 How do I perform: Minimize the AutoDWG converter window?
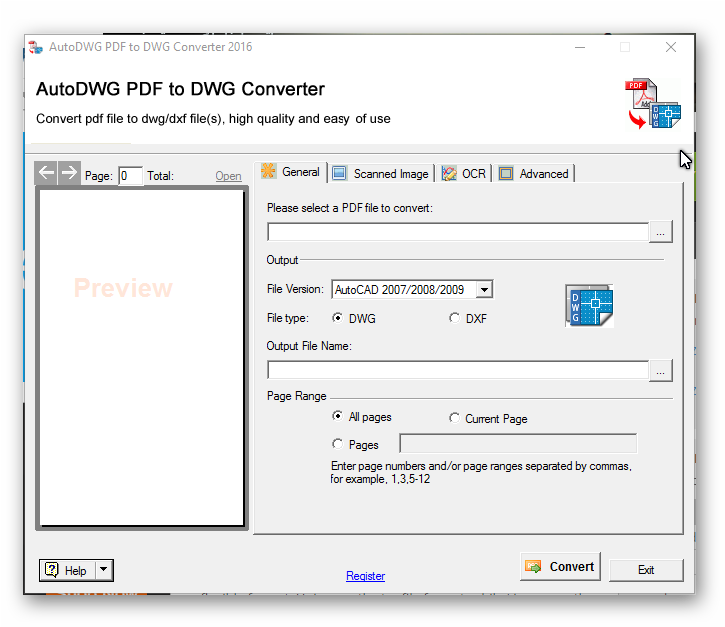tap(580, 48)
